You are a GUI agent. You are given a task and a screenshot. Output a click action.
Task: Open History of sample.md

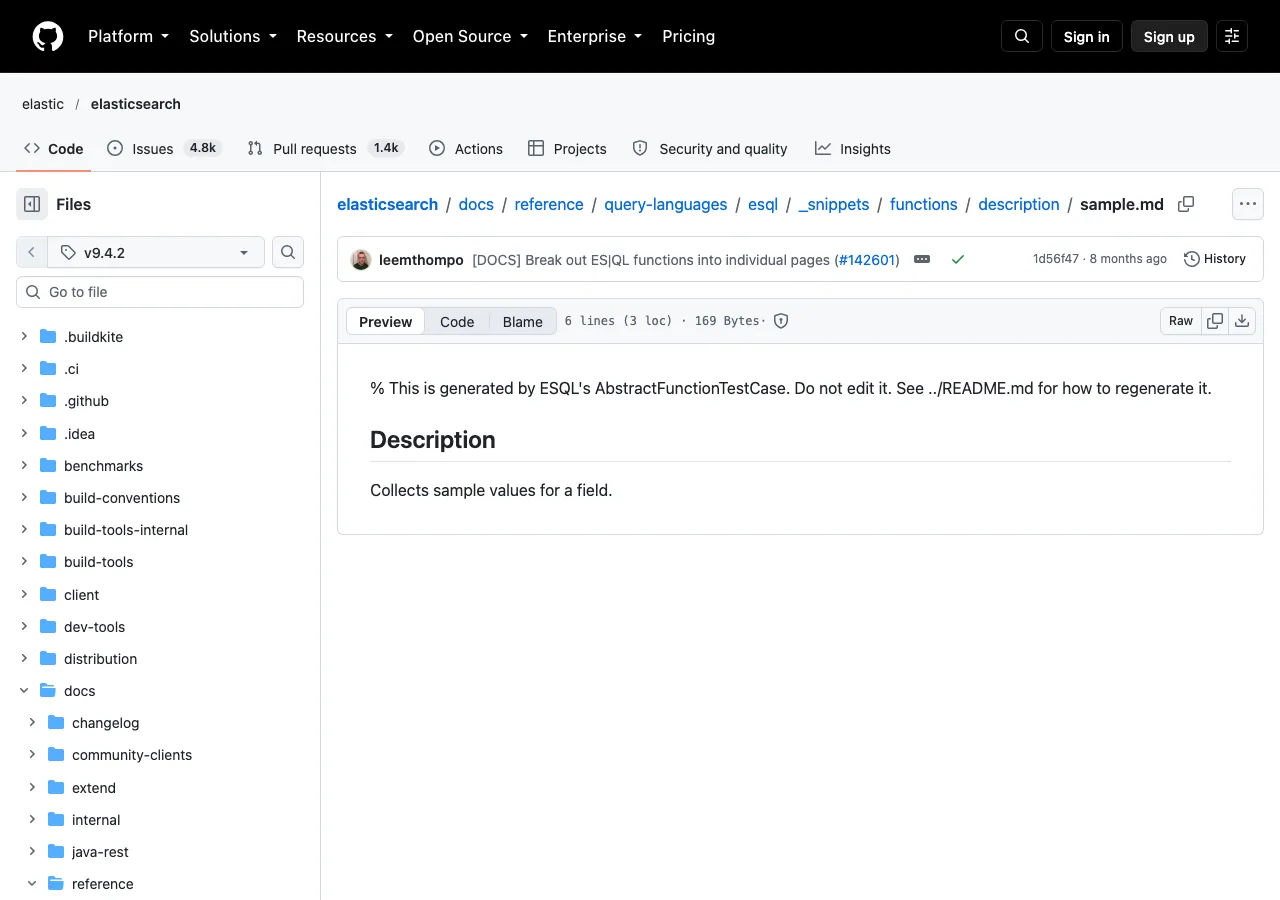pos(1215,259)
